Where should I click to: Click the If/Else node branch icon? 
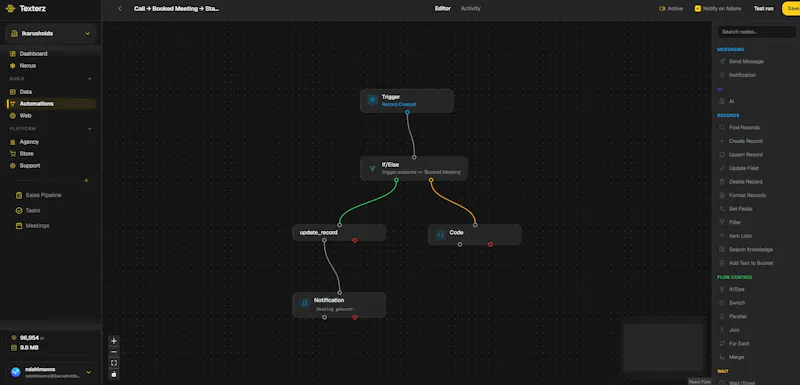point(372,168)
